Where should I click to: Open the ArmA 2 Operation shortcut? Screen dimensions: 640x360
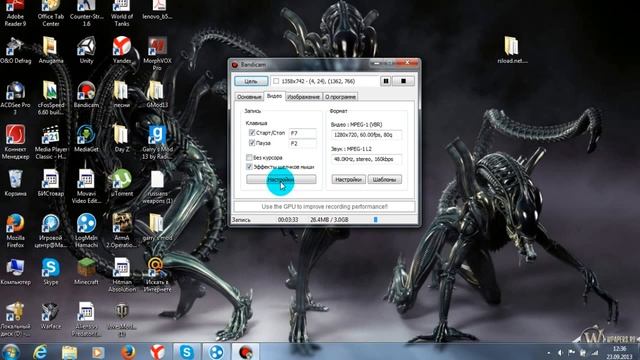(x=122, y=231)
